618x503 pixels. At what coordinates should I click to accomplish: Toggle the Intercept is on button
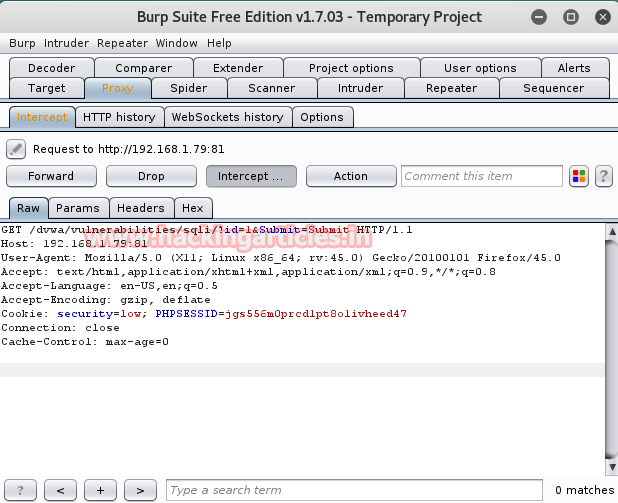(x=251, y=176)
